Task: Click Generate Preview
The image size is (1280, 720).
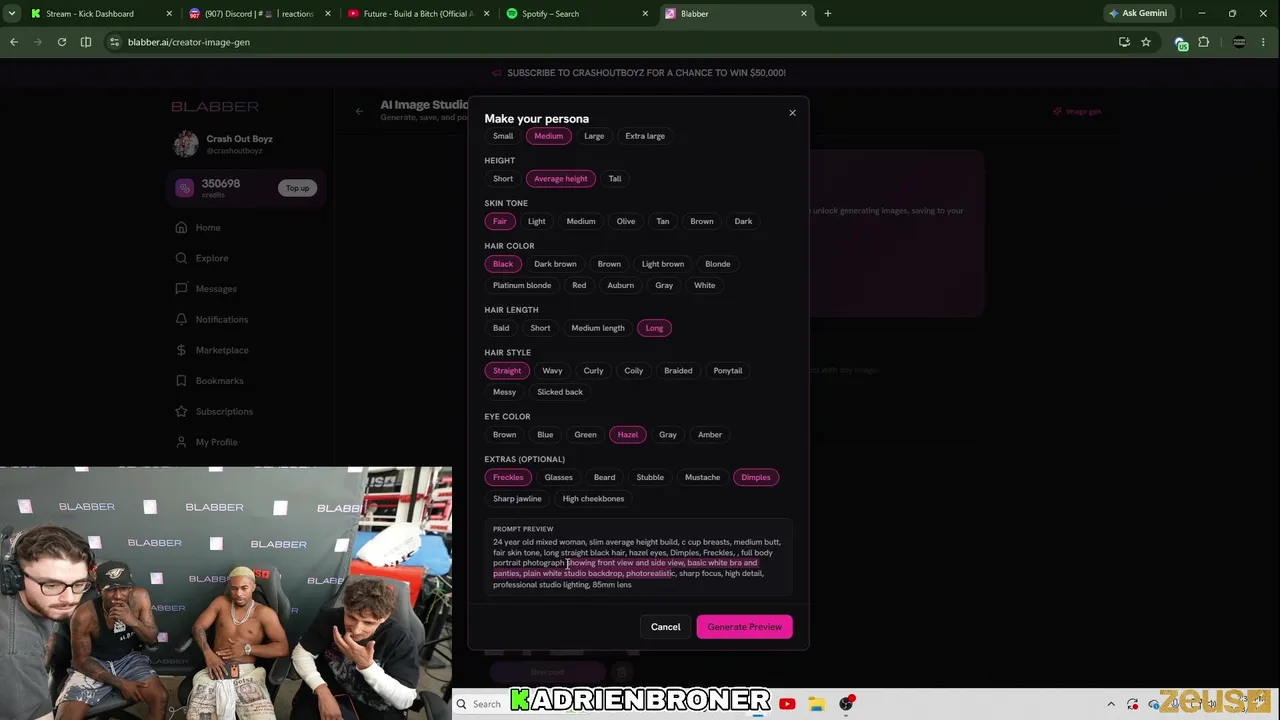Action: point(745,627)
